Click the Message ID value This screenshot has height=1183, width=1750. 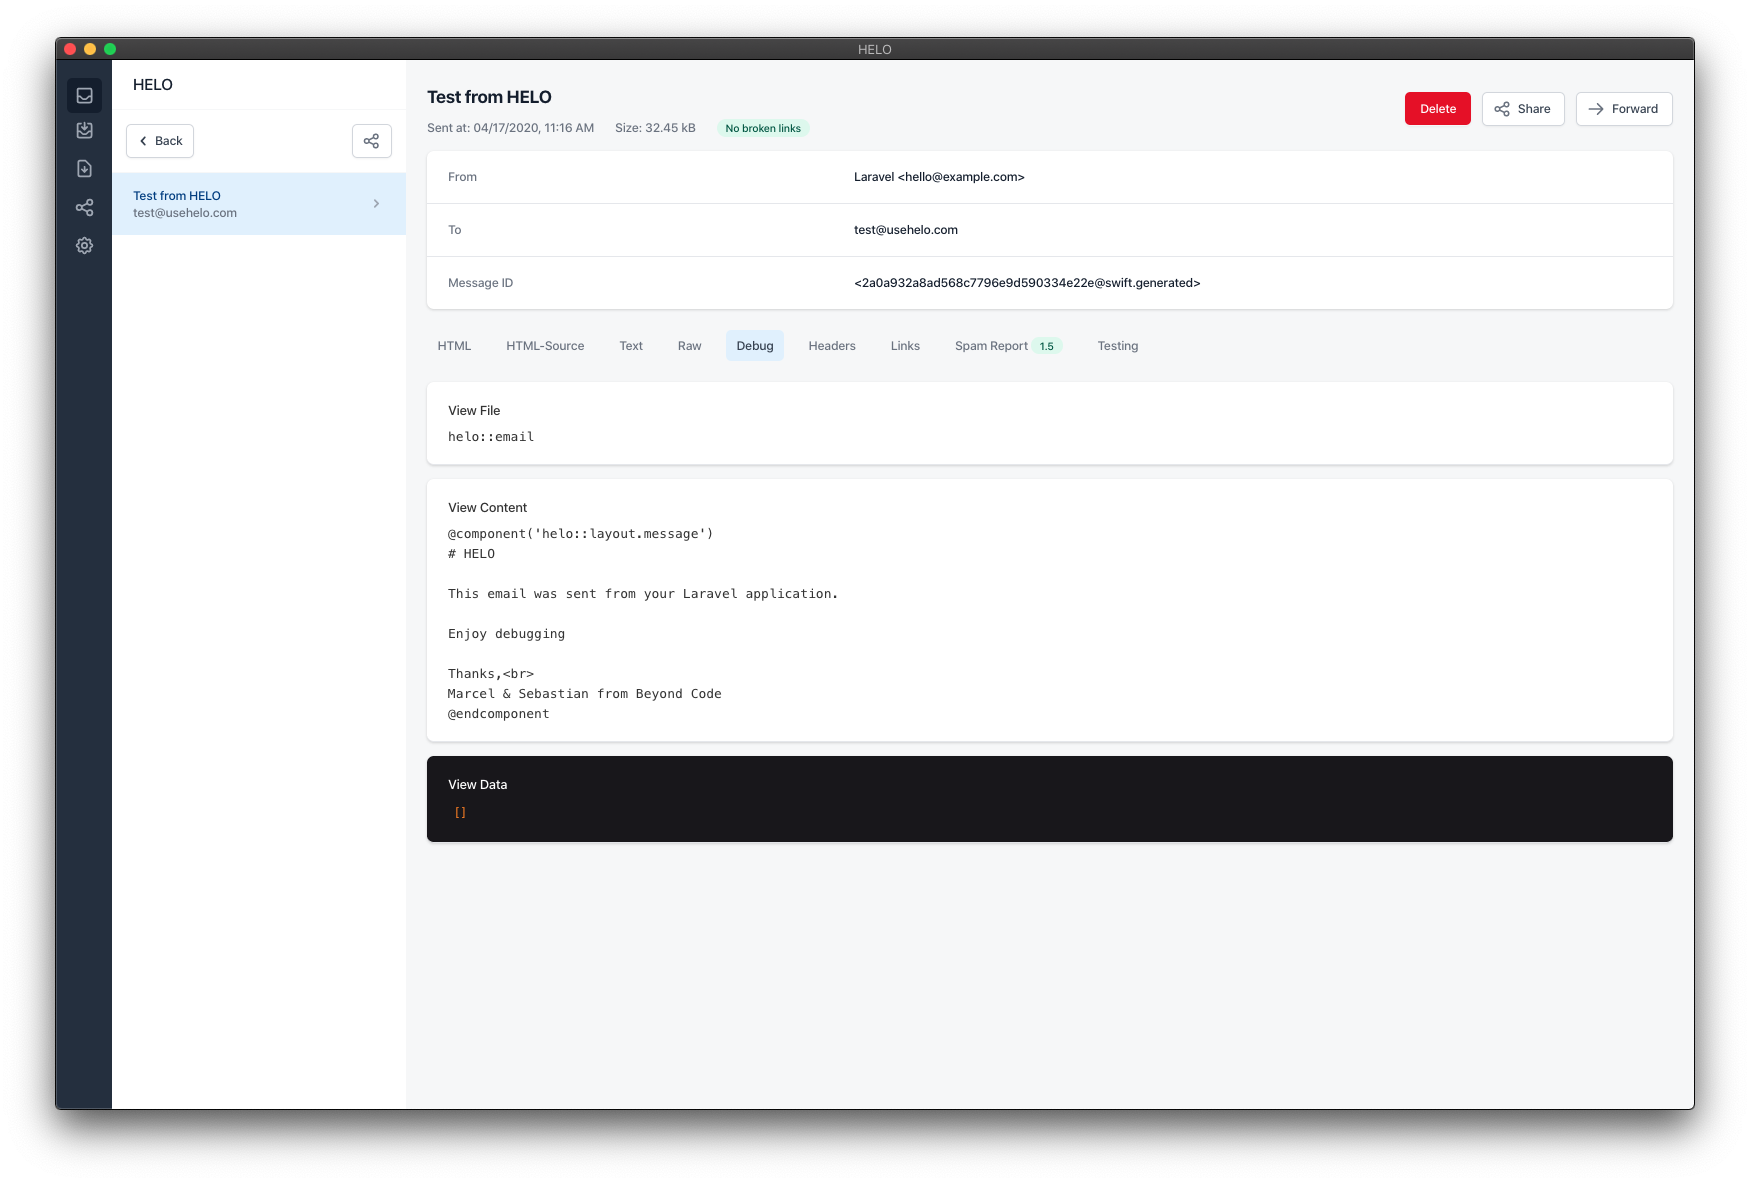[x=1027, y=283]
